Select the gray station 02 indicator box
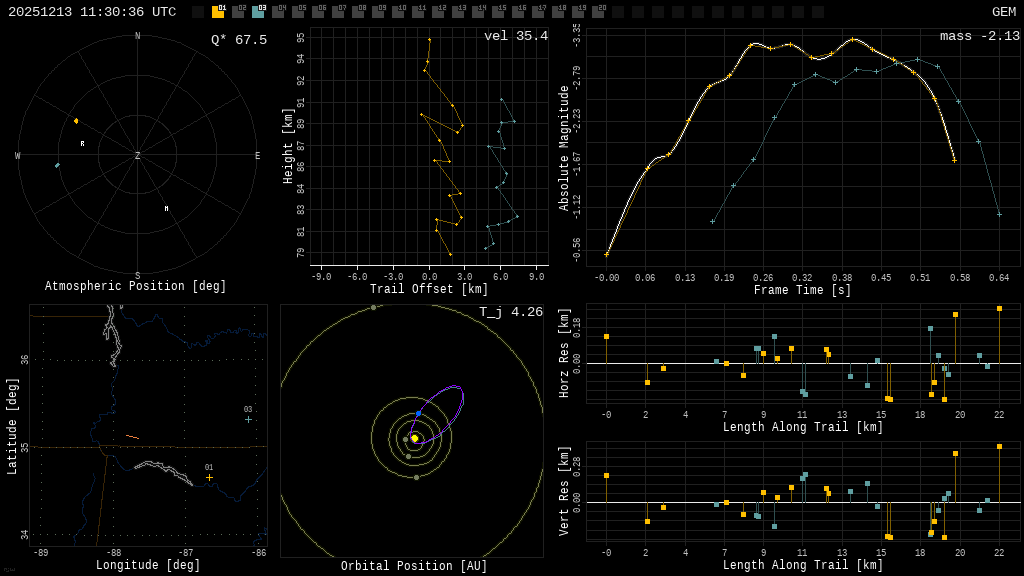This screenshot has width=1024, height=576. pos(238,12)
